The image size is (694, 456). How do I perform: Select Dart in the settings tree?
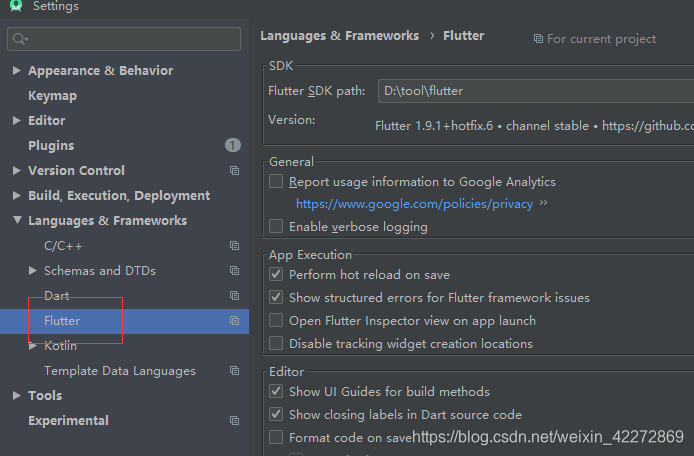point(57,296)
